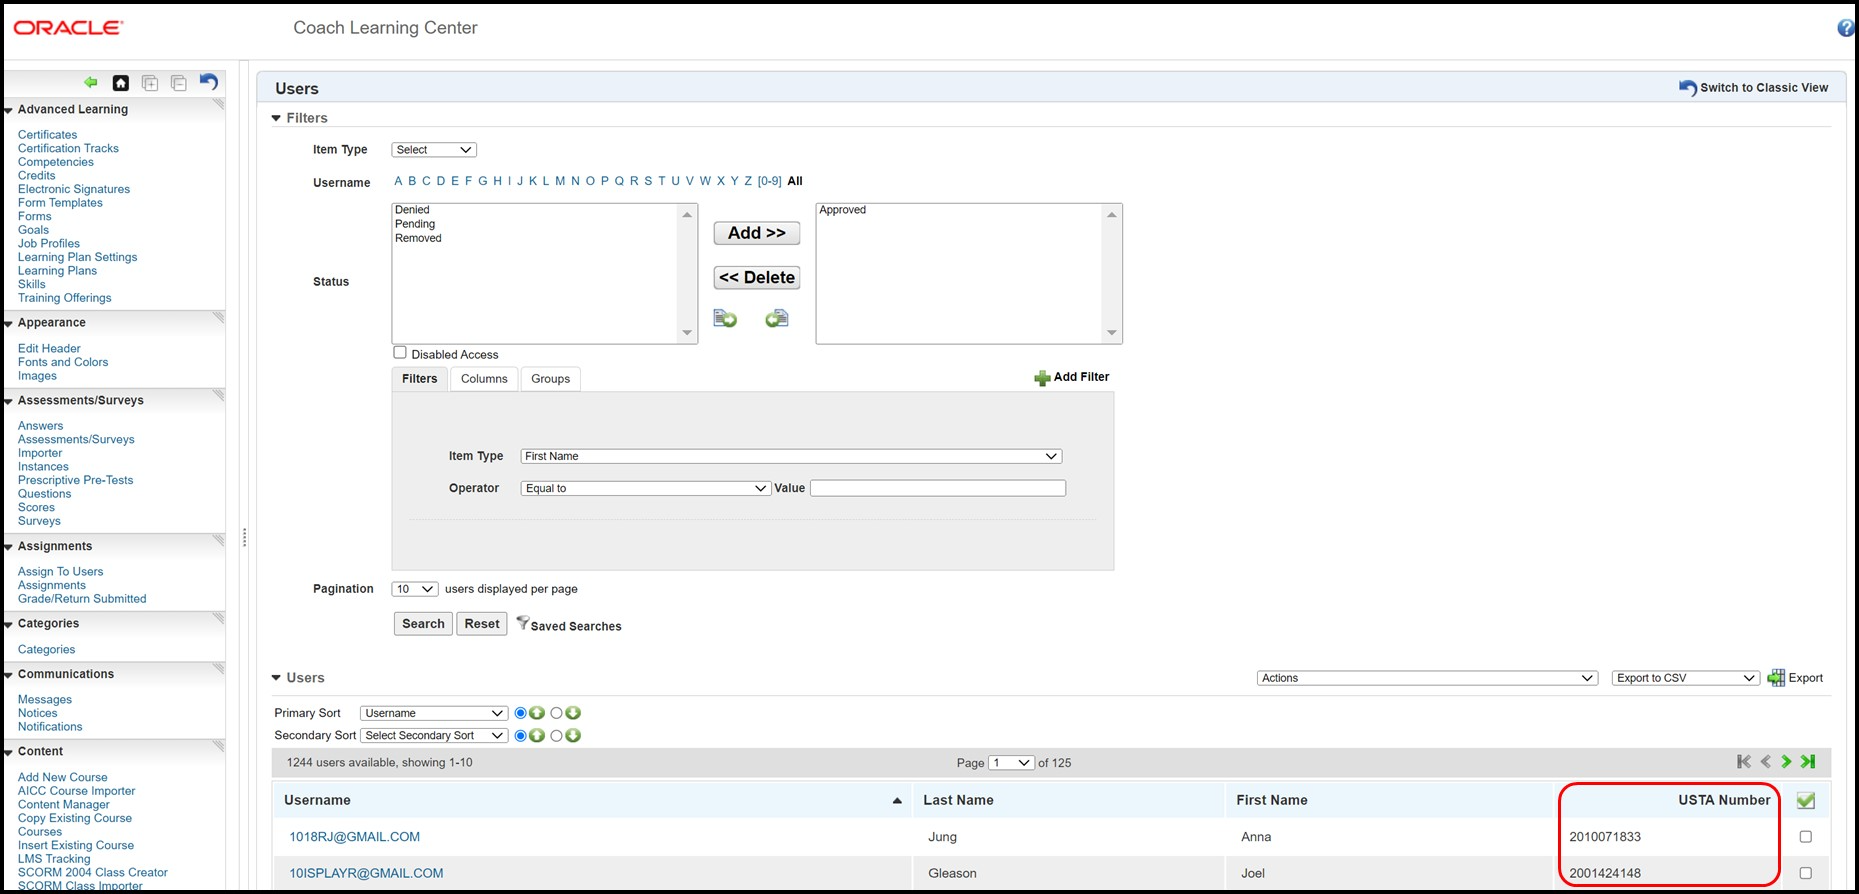Open user 1018RJ@GMAIL.COM link
The width and height of the screenshot is (1859, 894).
click(355, 837)
